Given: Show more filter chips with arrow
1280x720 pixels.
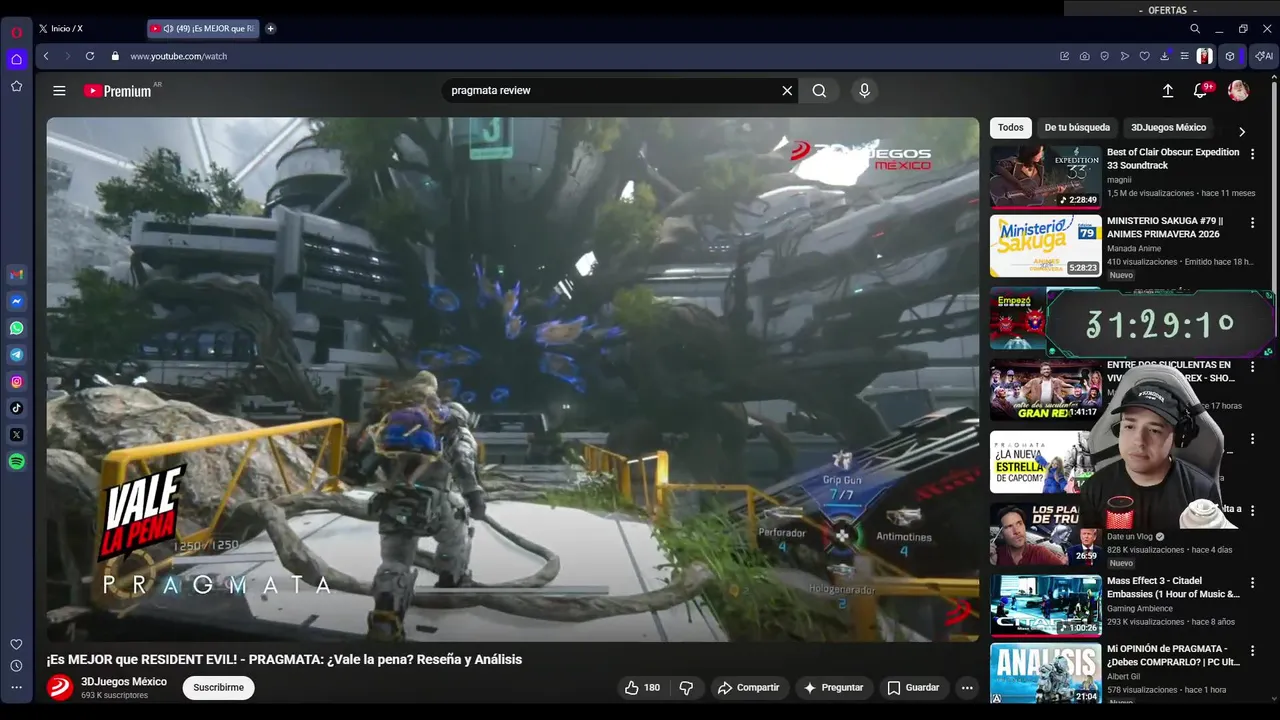Looking at the screenshot, I should [1242, 131].
